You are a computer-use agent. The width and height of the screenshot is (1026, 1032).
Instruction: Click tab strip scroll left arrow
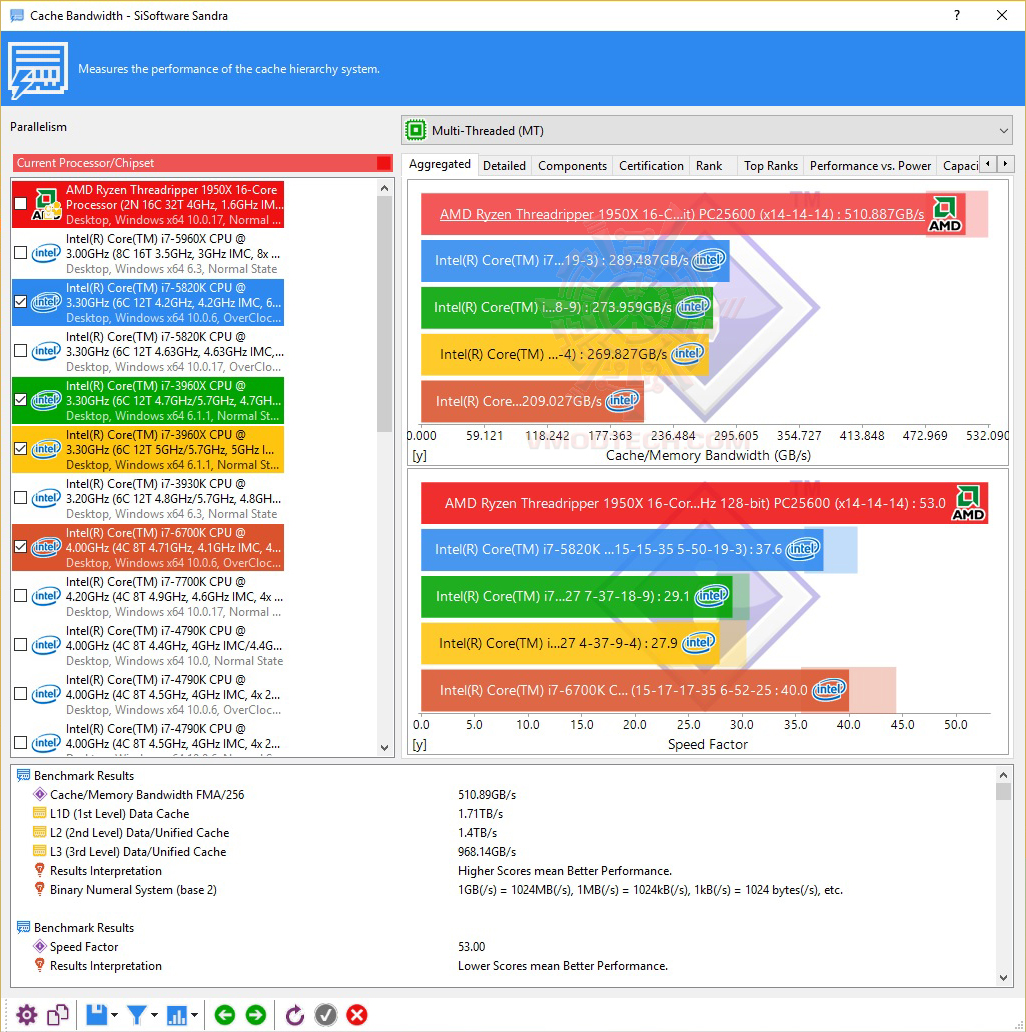[988, 164]
